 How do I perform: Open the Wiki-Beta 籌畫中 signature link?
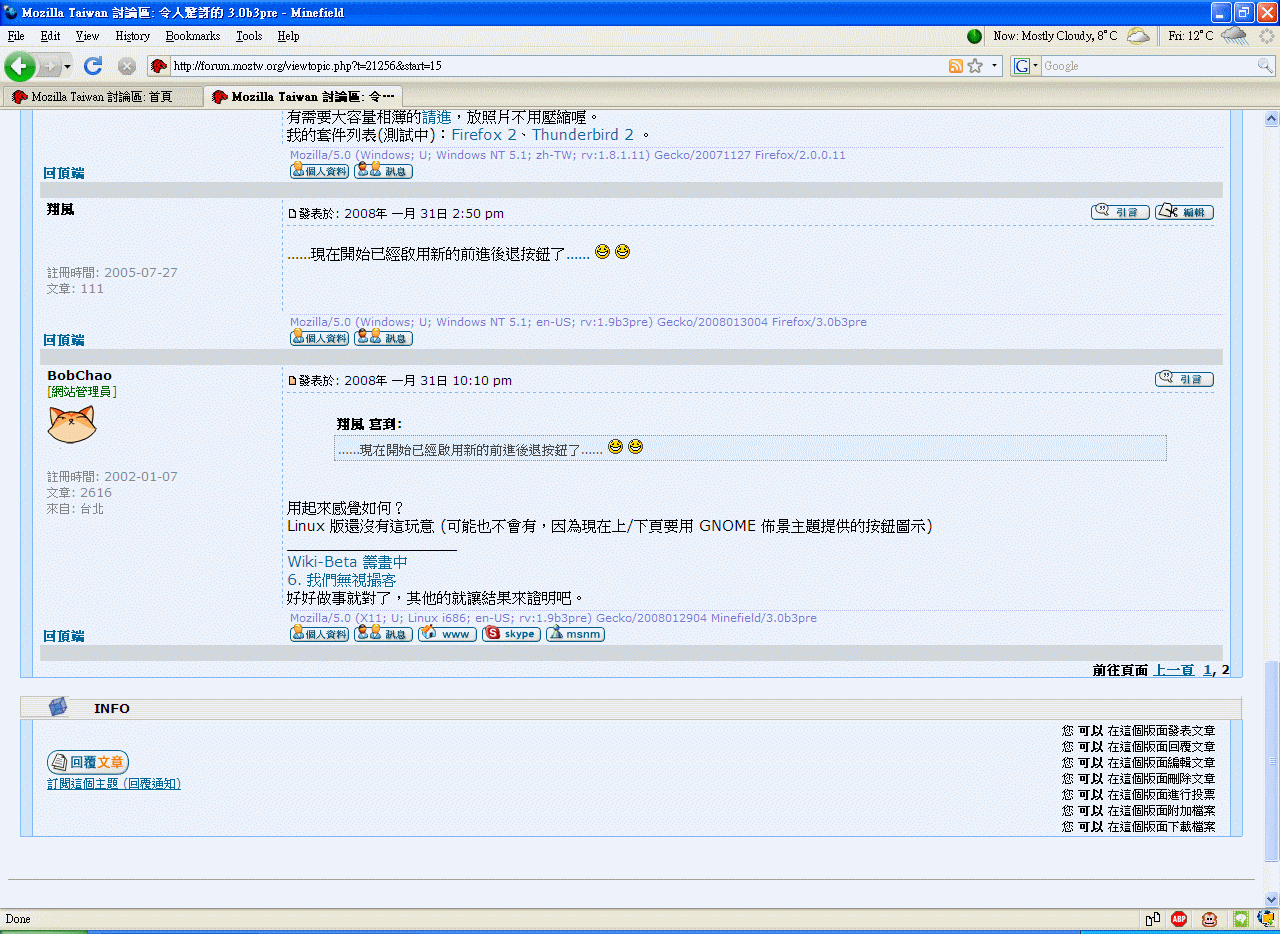coord(347,562)
